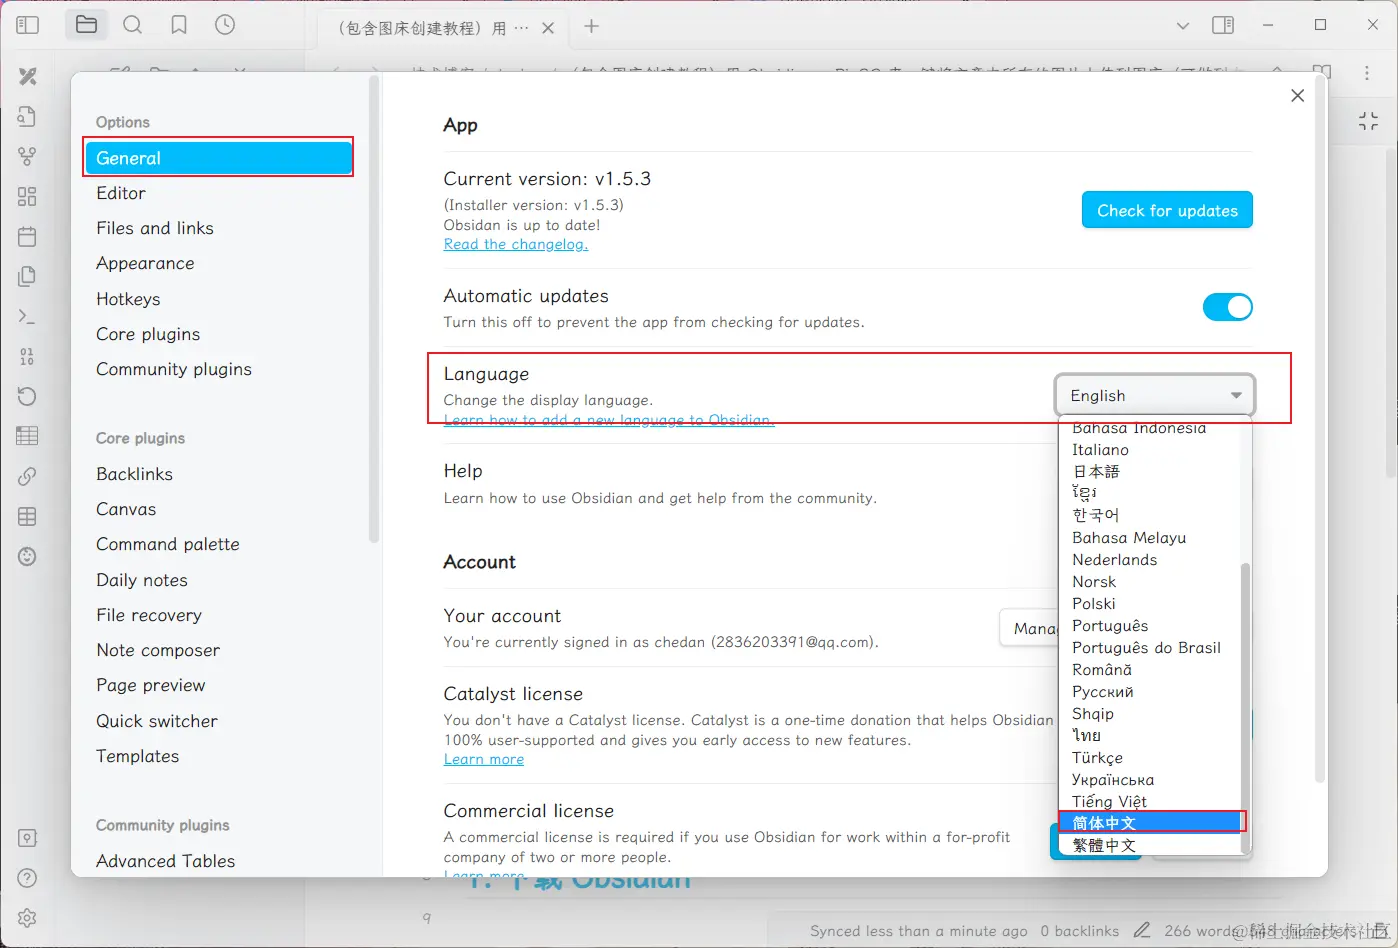The width and height of the screenshot is (1398, 948).
Task: Click the chain link ribbon icon
Action: [27, 476]
